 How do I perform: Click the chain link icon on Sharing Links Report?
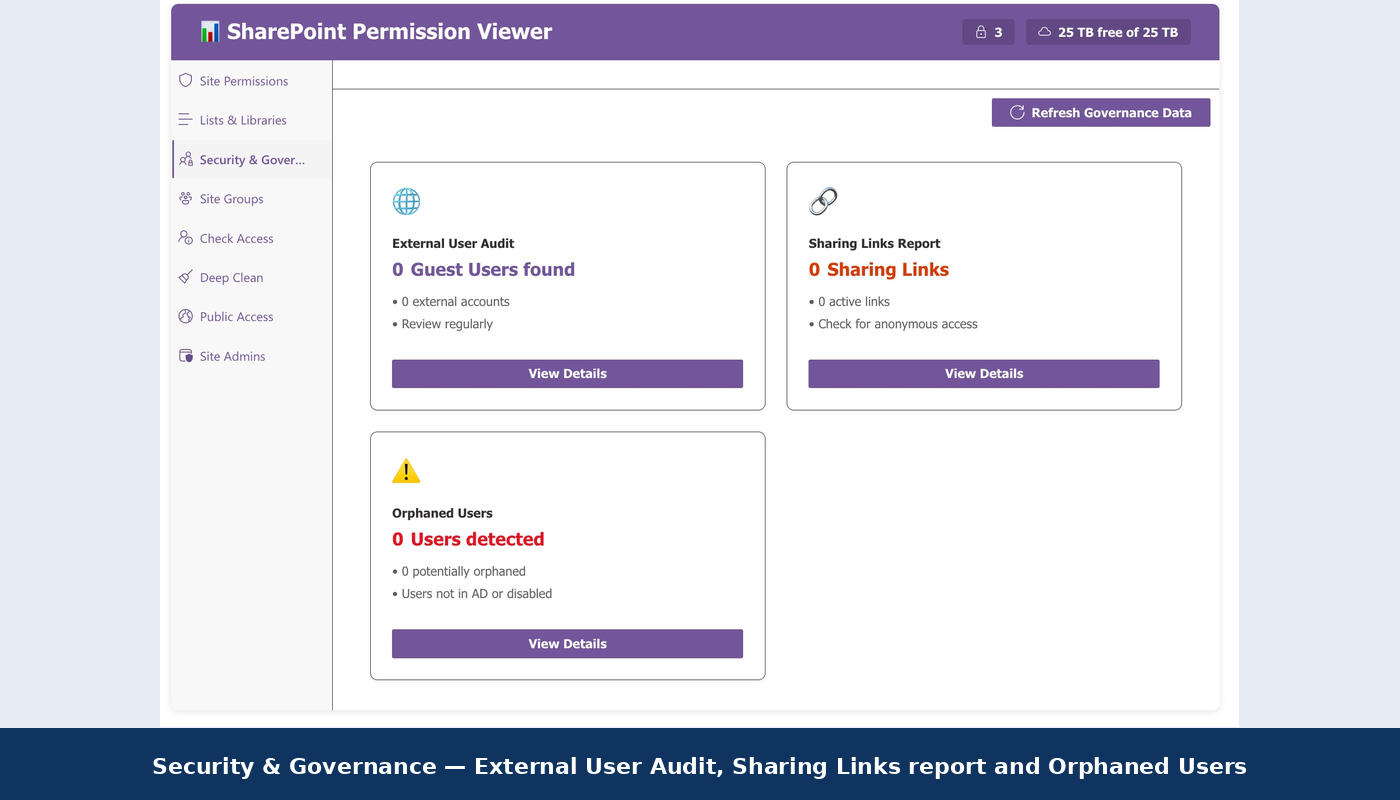coord(822,201)
